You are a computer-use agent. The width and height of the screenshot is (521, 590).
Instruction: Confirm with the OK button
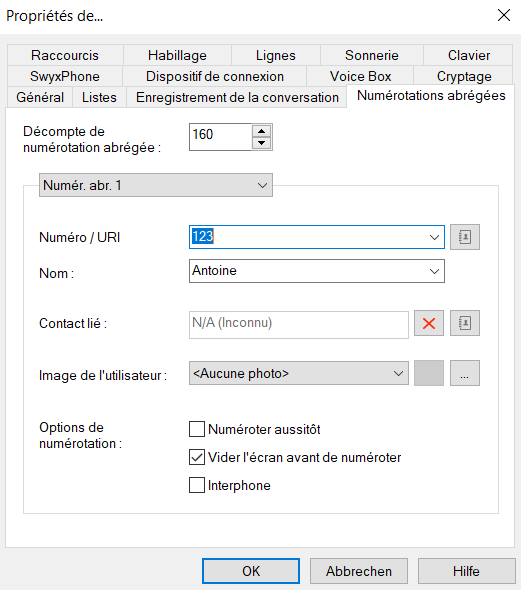(x=251, y=571)
